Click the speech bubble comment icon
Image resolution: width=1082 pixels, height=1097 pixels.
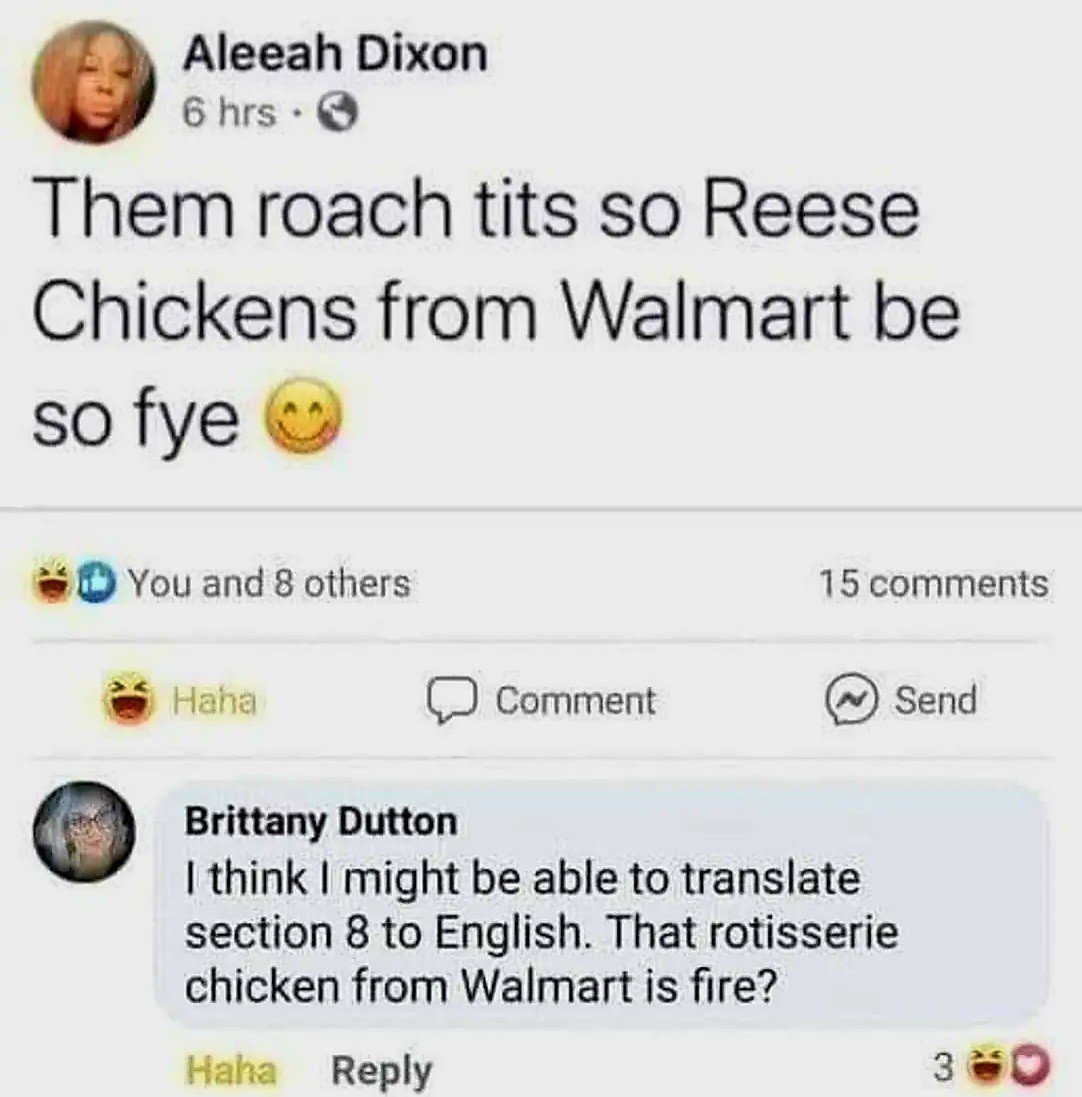pos(451,702)
